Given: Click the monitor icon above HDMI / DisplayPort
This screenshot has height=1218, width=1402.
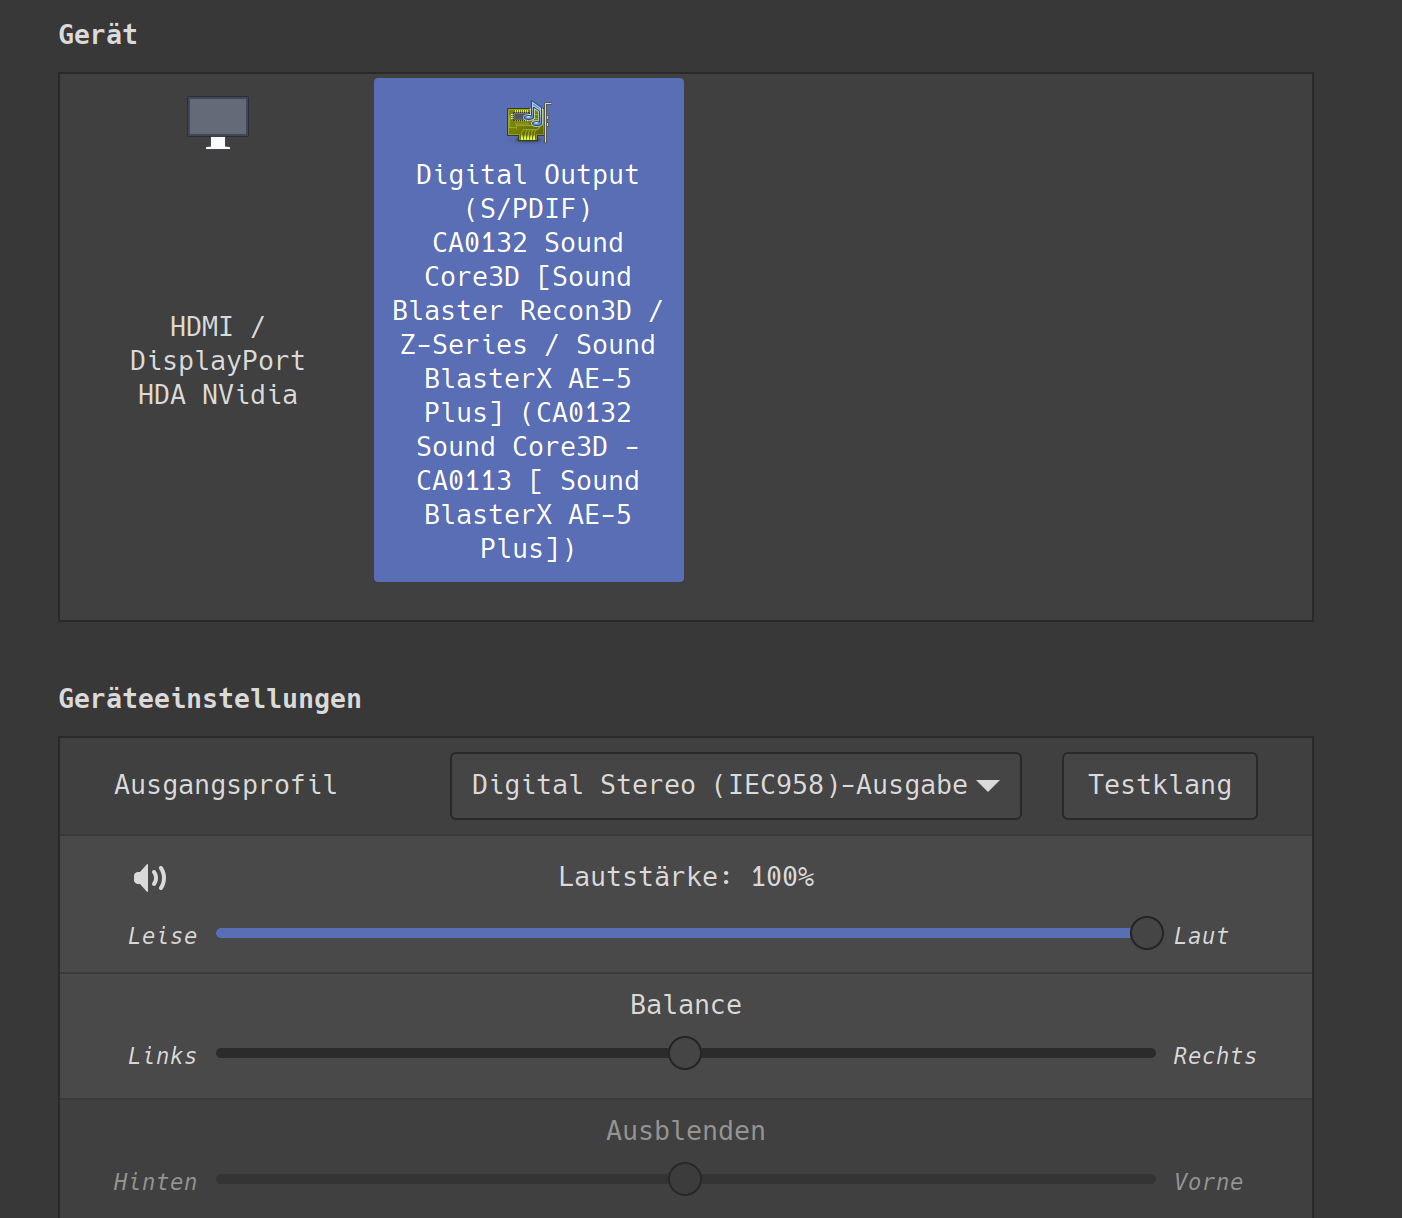Looking at the screenshot, I should [218, 123].
